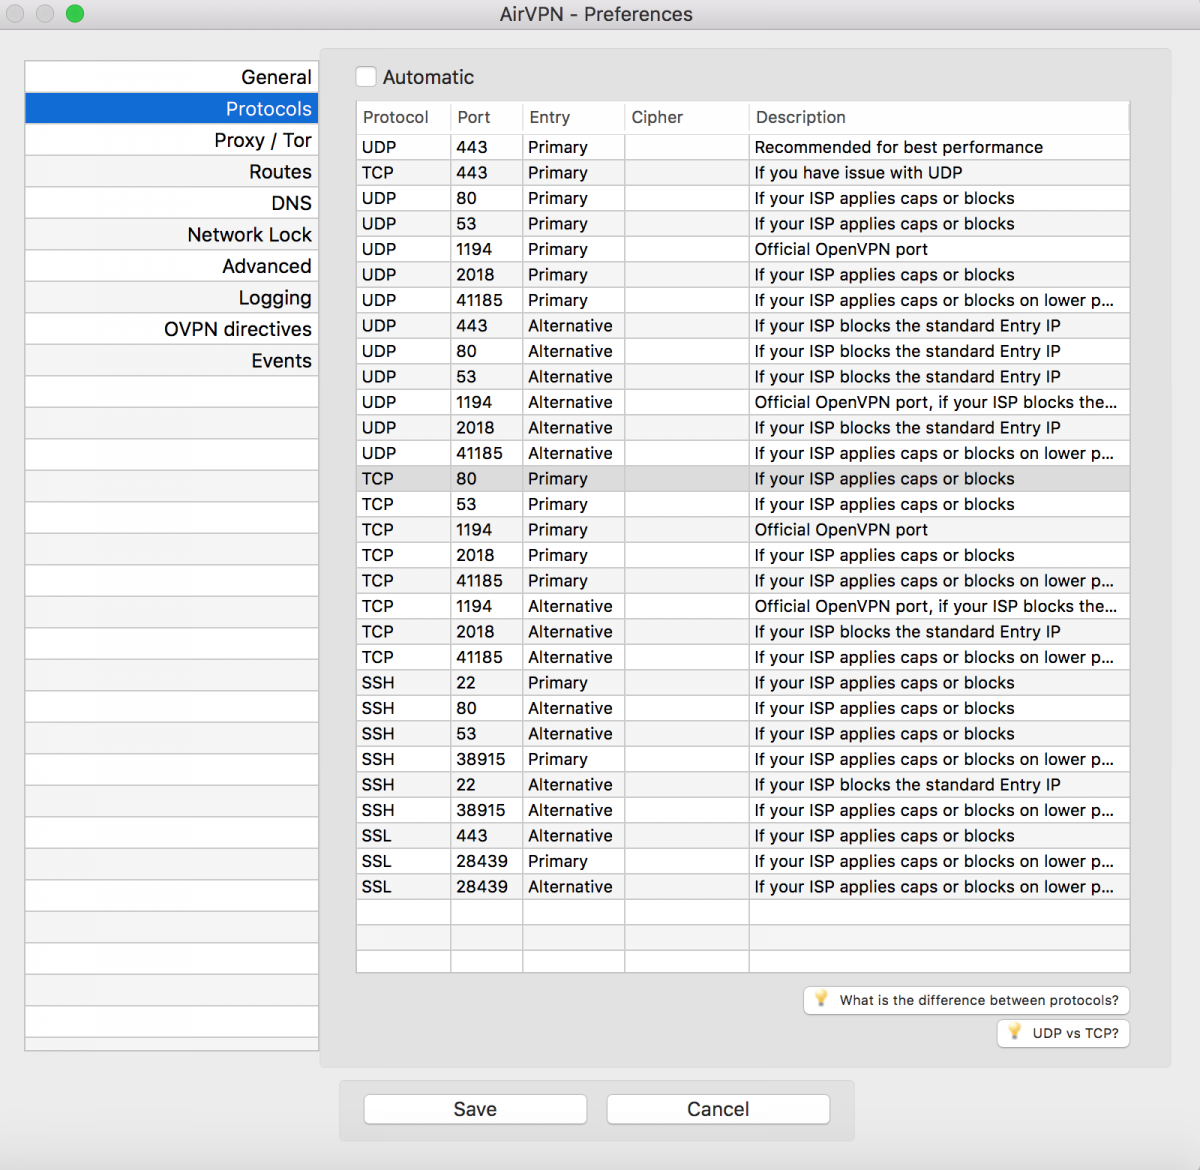
Task: Select the 'If you have issue with UDP' row
Action: 743,173
